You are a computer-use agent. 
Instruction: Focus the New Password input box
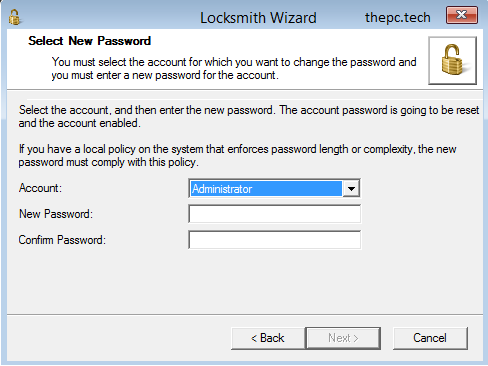pos(274,214)
